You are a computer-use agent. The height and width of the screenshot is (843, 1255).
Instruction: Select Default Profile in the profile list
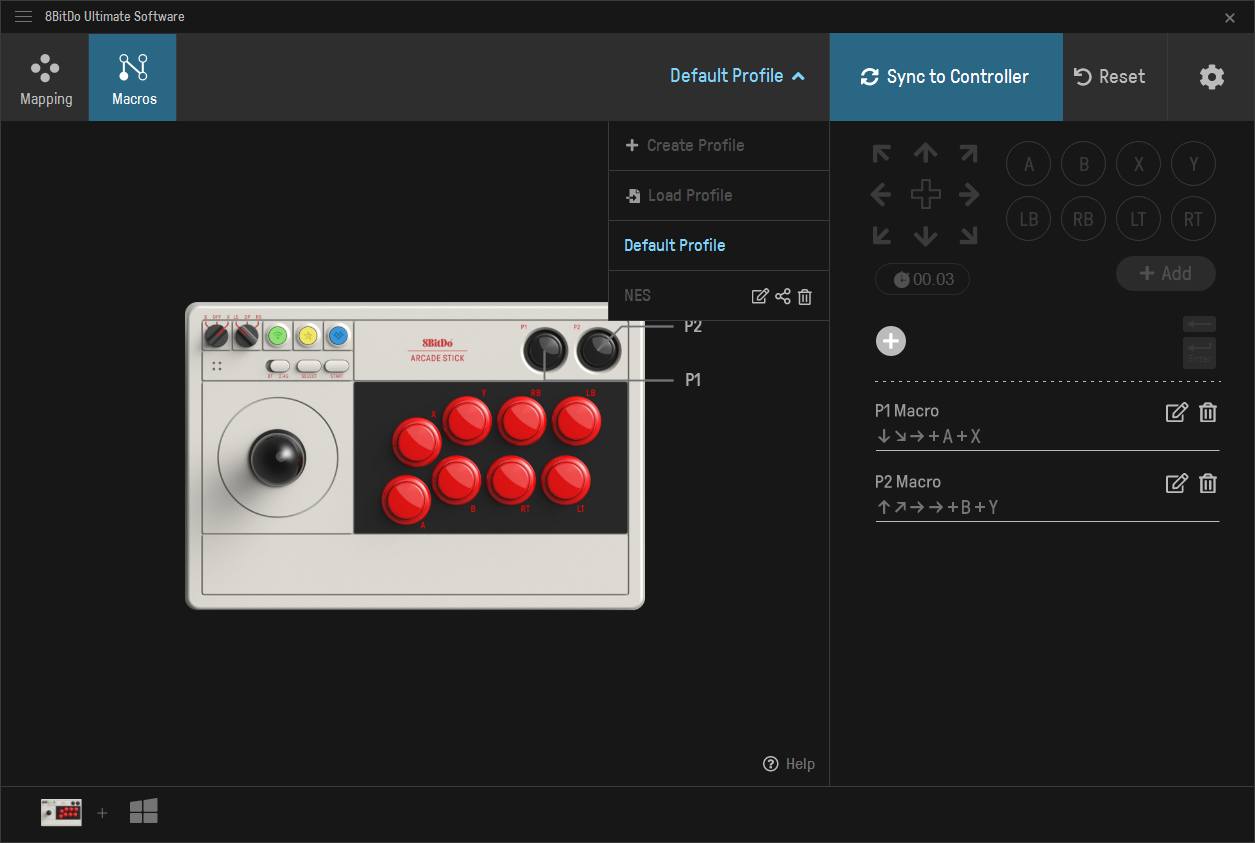coord(719,246)
